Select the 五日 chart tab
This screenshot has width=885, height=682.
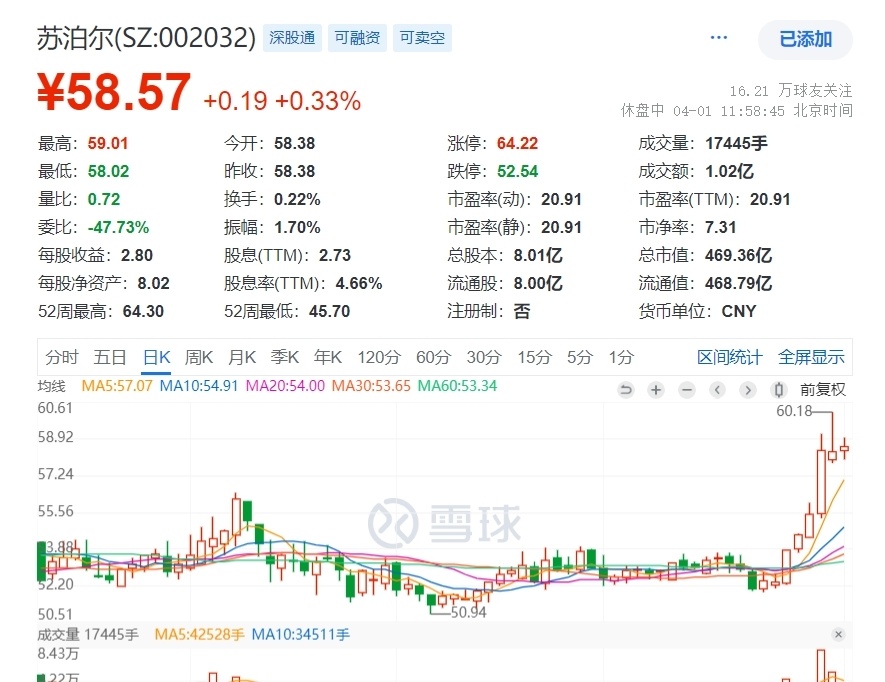pos(110,357)
